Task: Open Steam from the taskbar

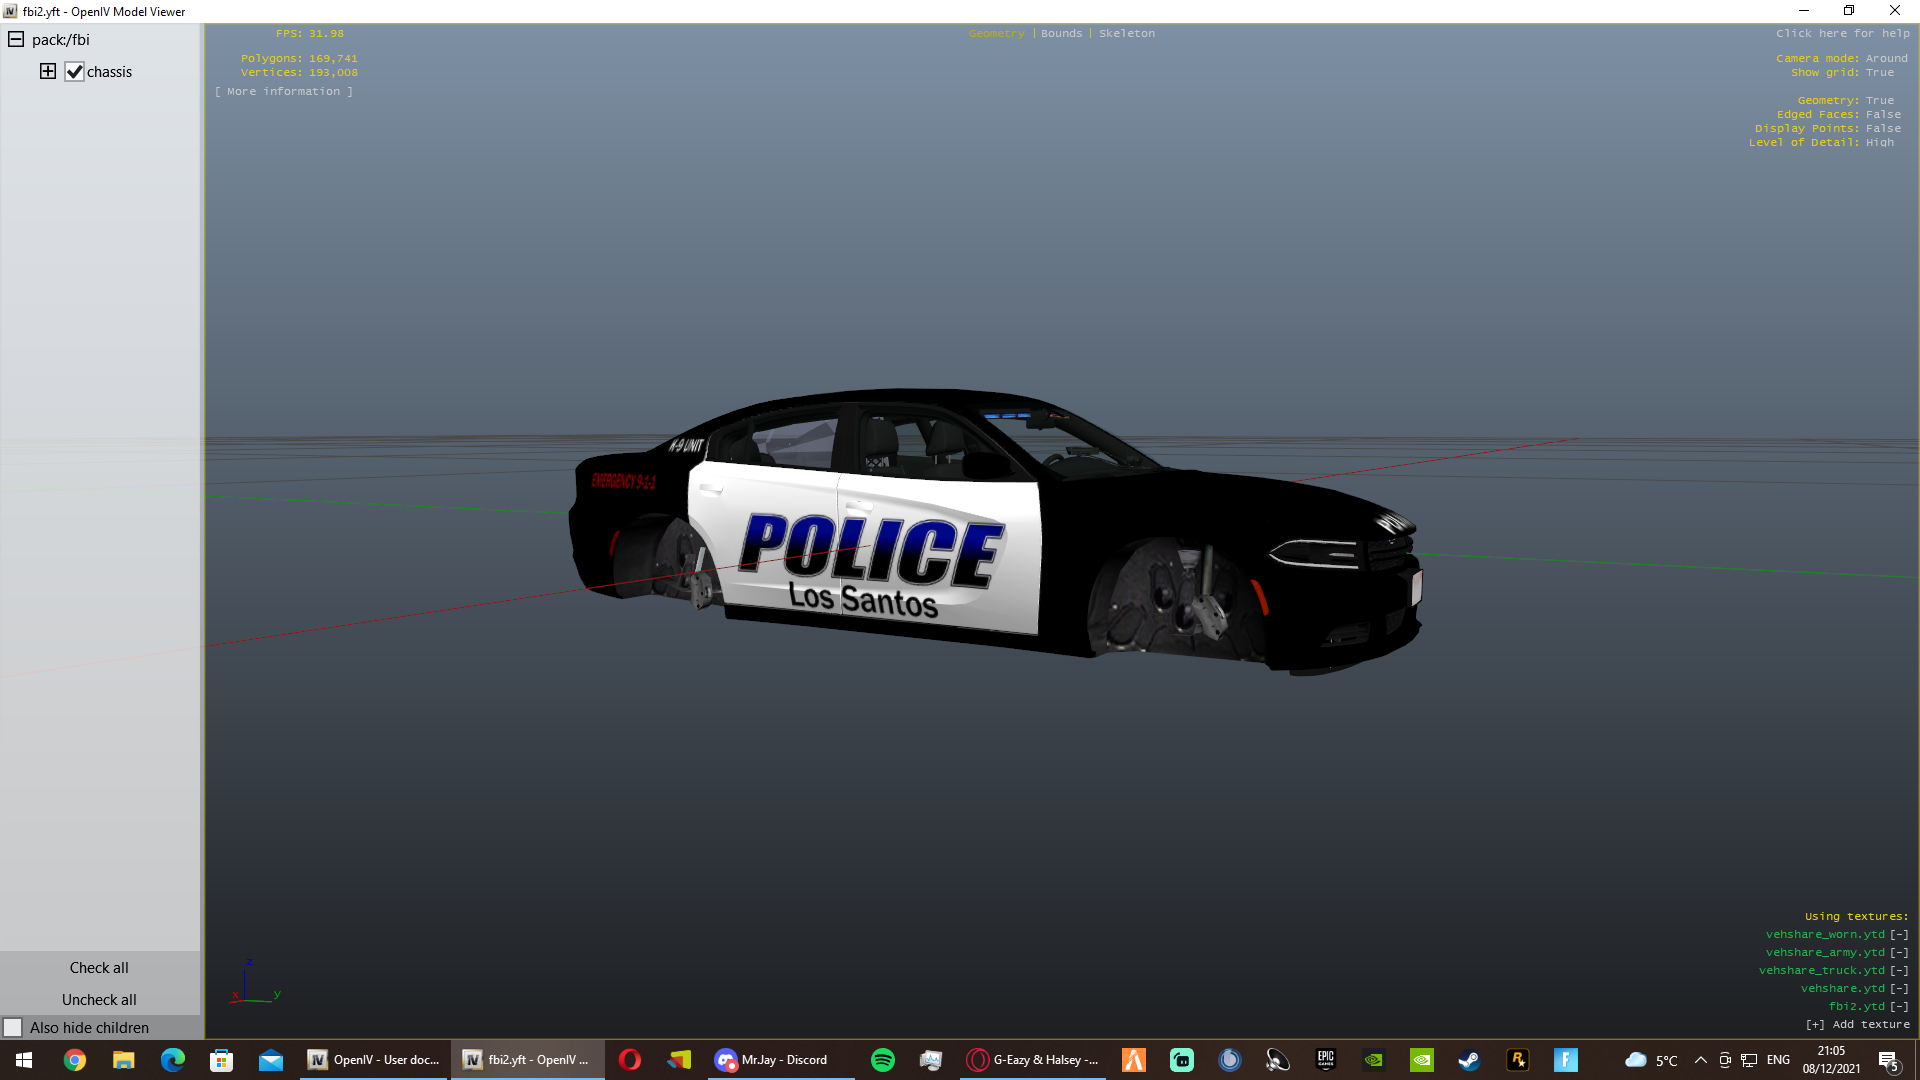Action: [x=1469, y=1060]
